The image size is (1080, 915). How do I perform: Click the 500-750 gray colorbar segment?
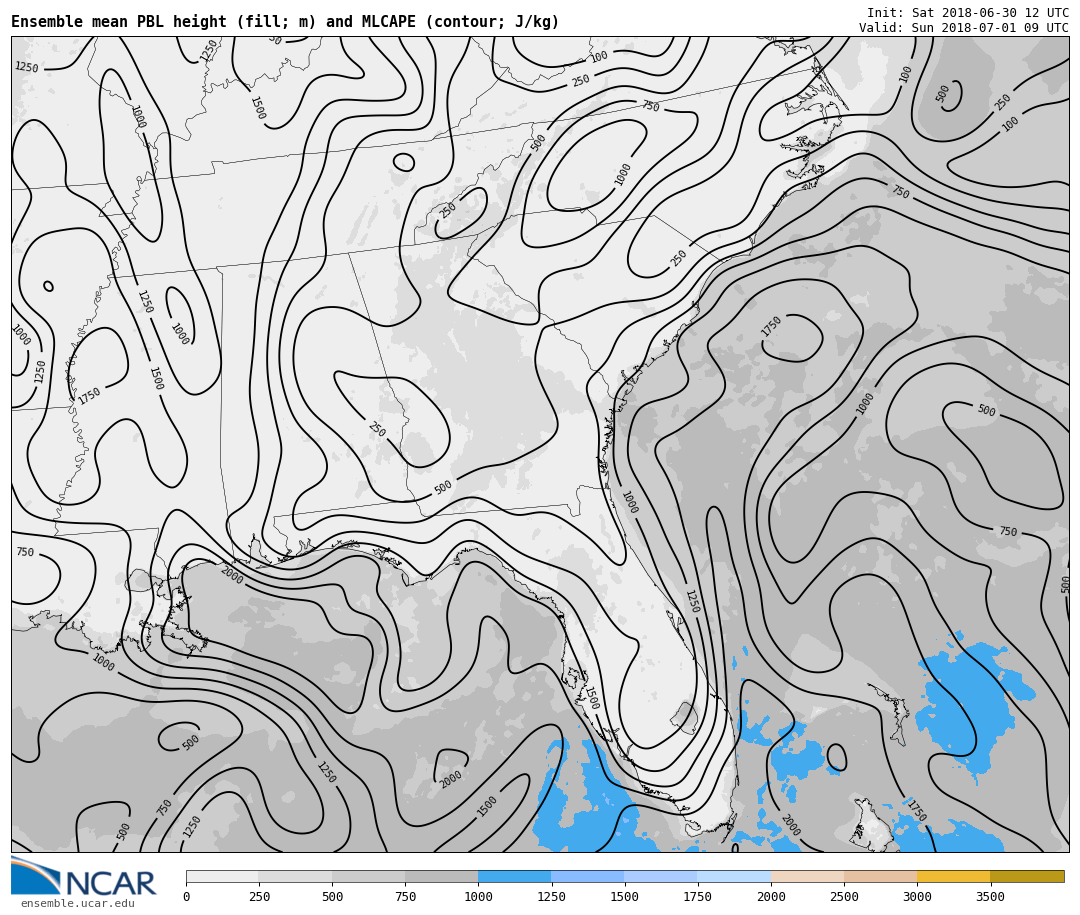368,876
